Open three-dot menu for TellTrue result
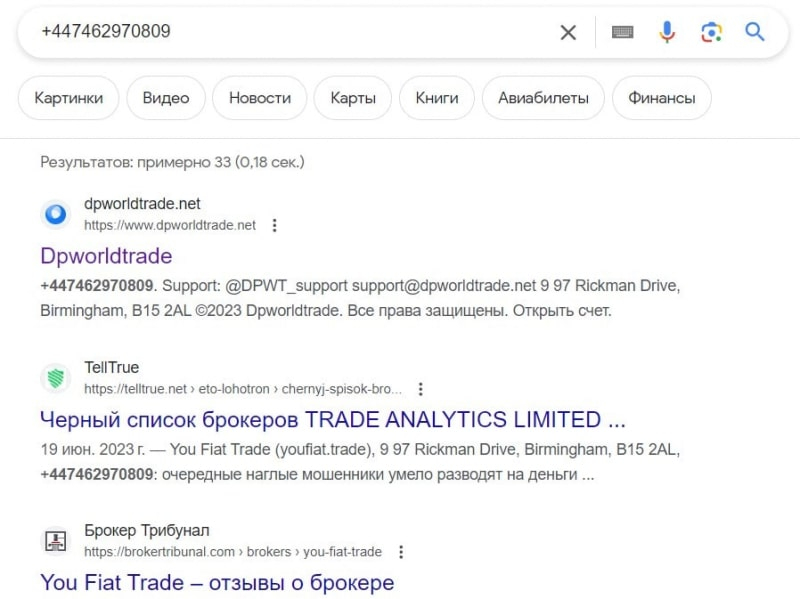Image resolution: width=800 pixels, height=599 pixels. coord(420,389)
